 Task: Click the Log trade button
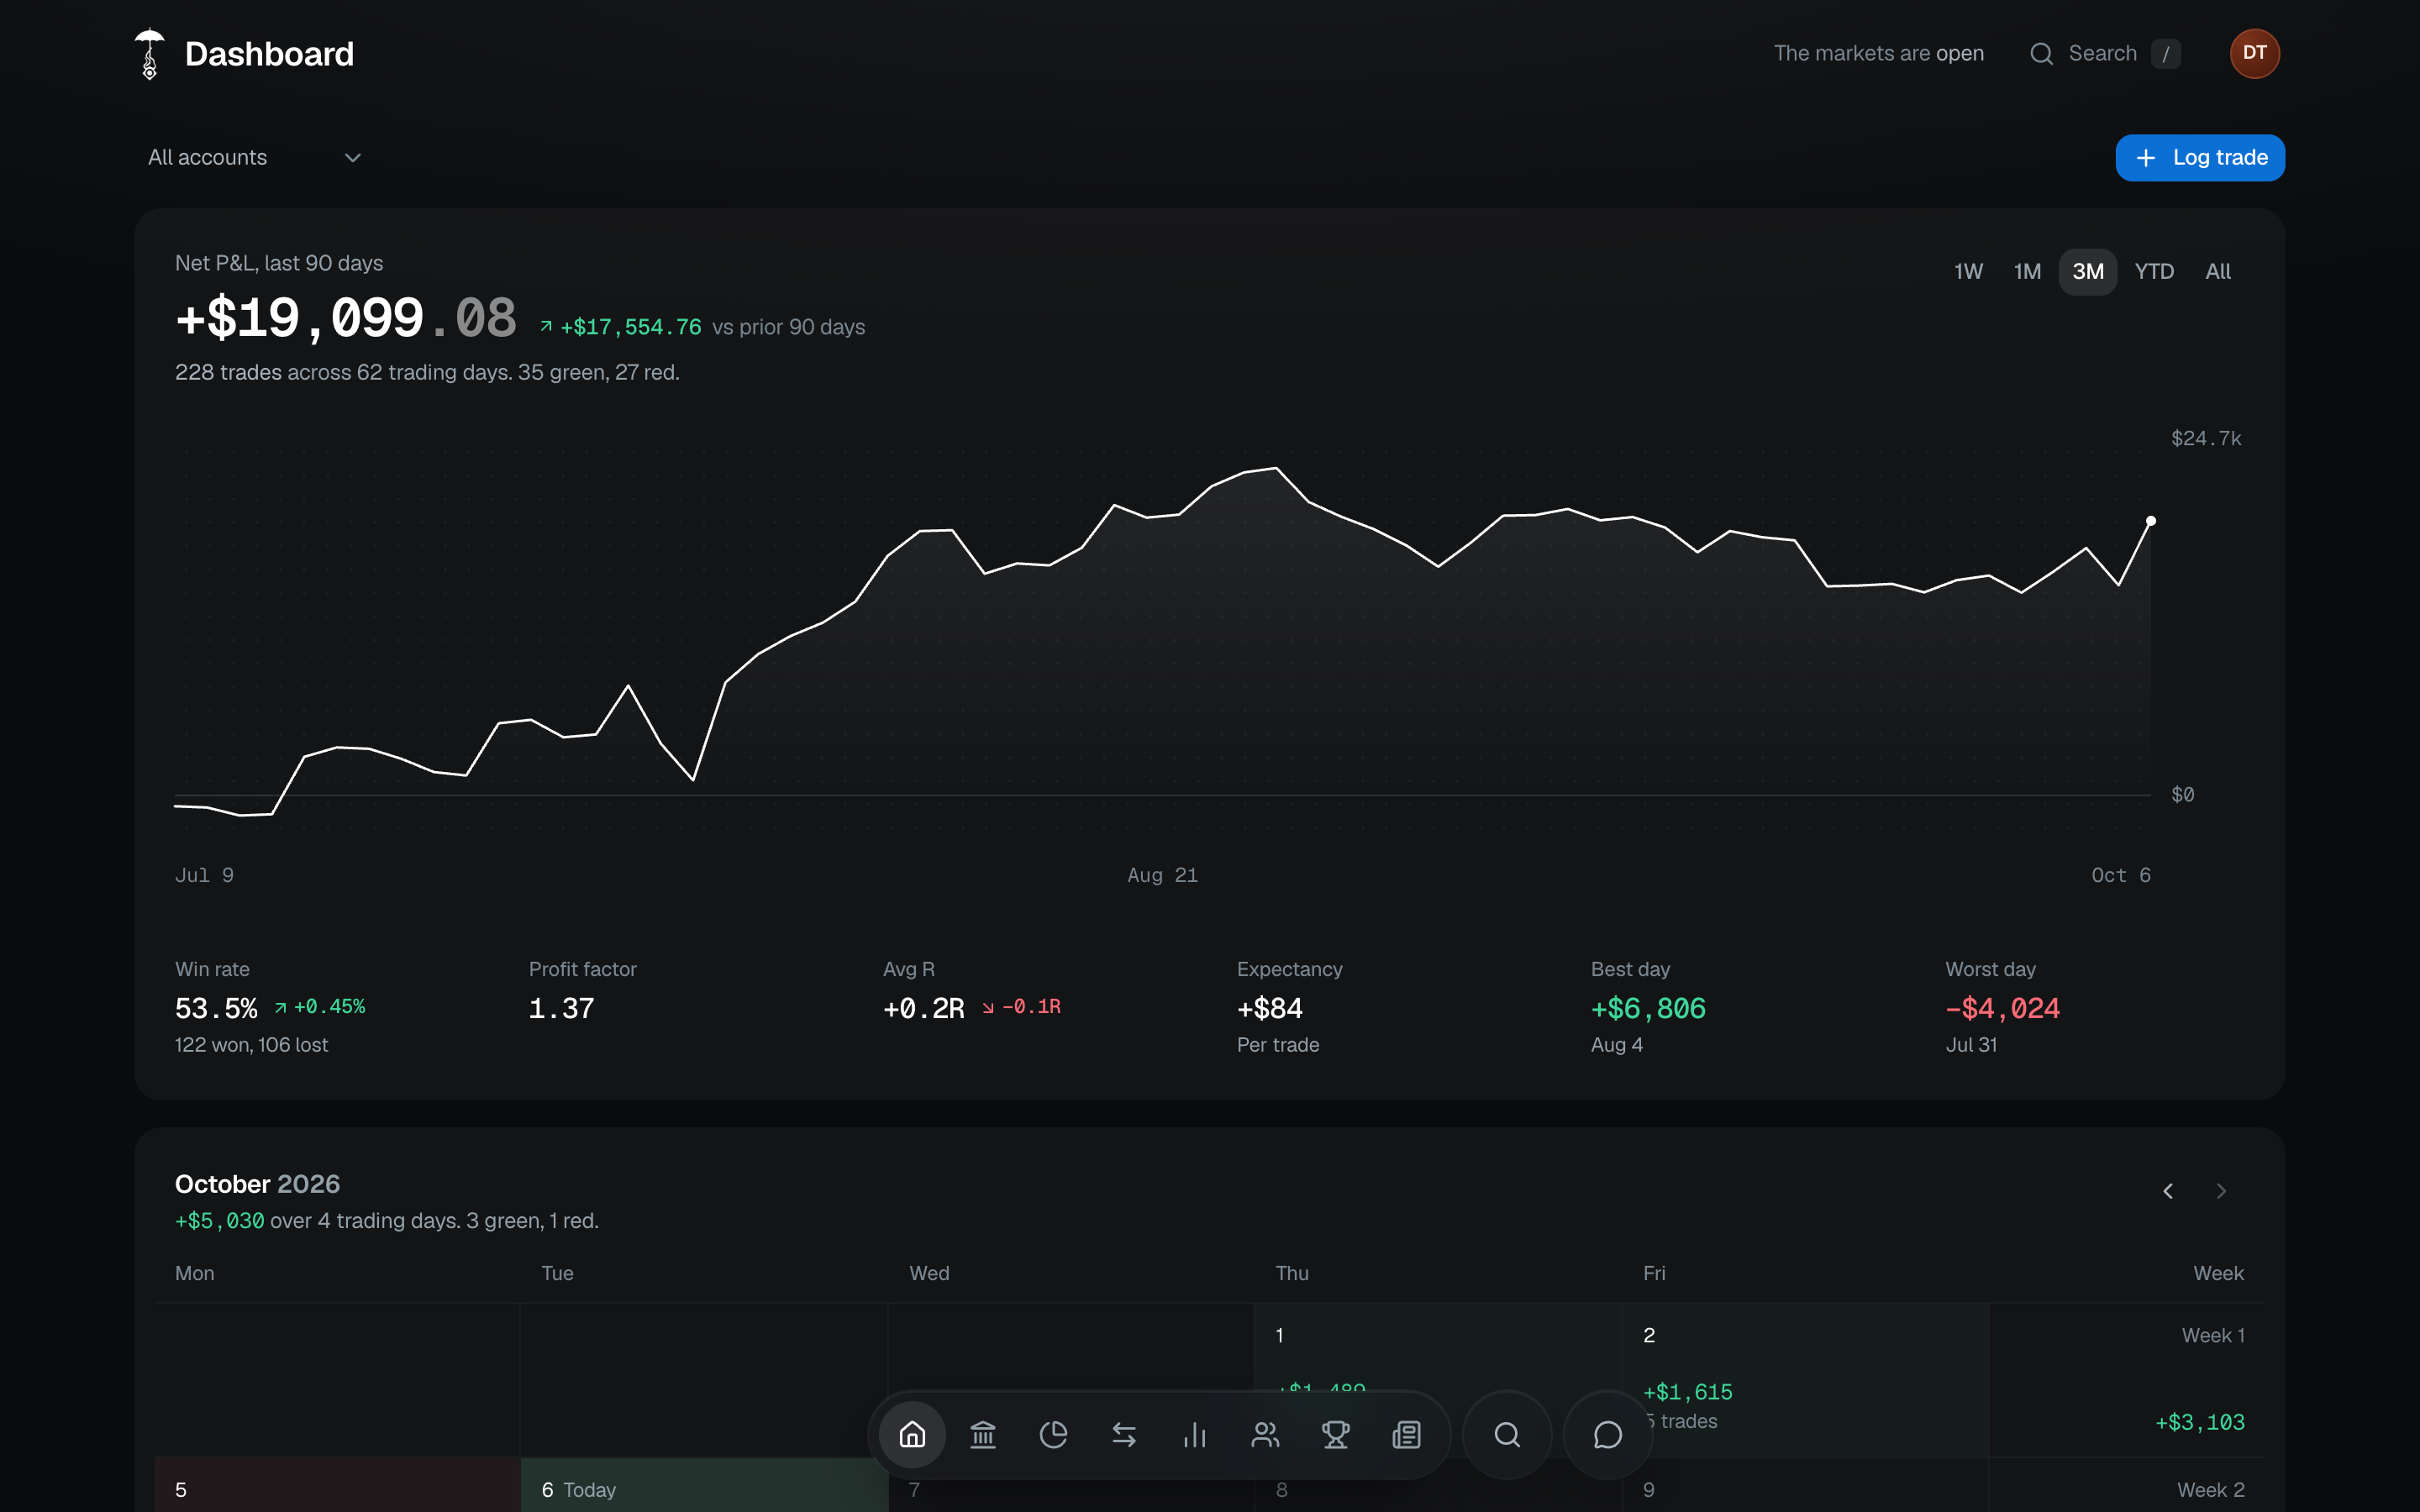2200,158
